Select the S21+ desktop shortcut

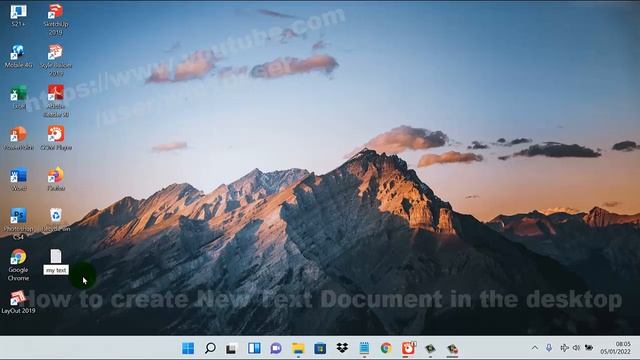pos(18,16)
